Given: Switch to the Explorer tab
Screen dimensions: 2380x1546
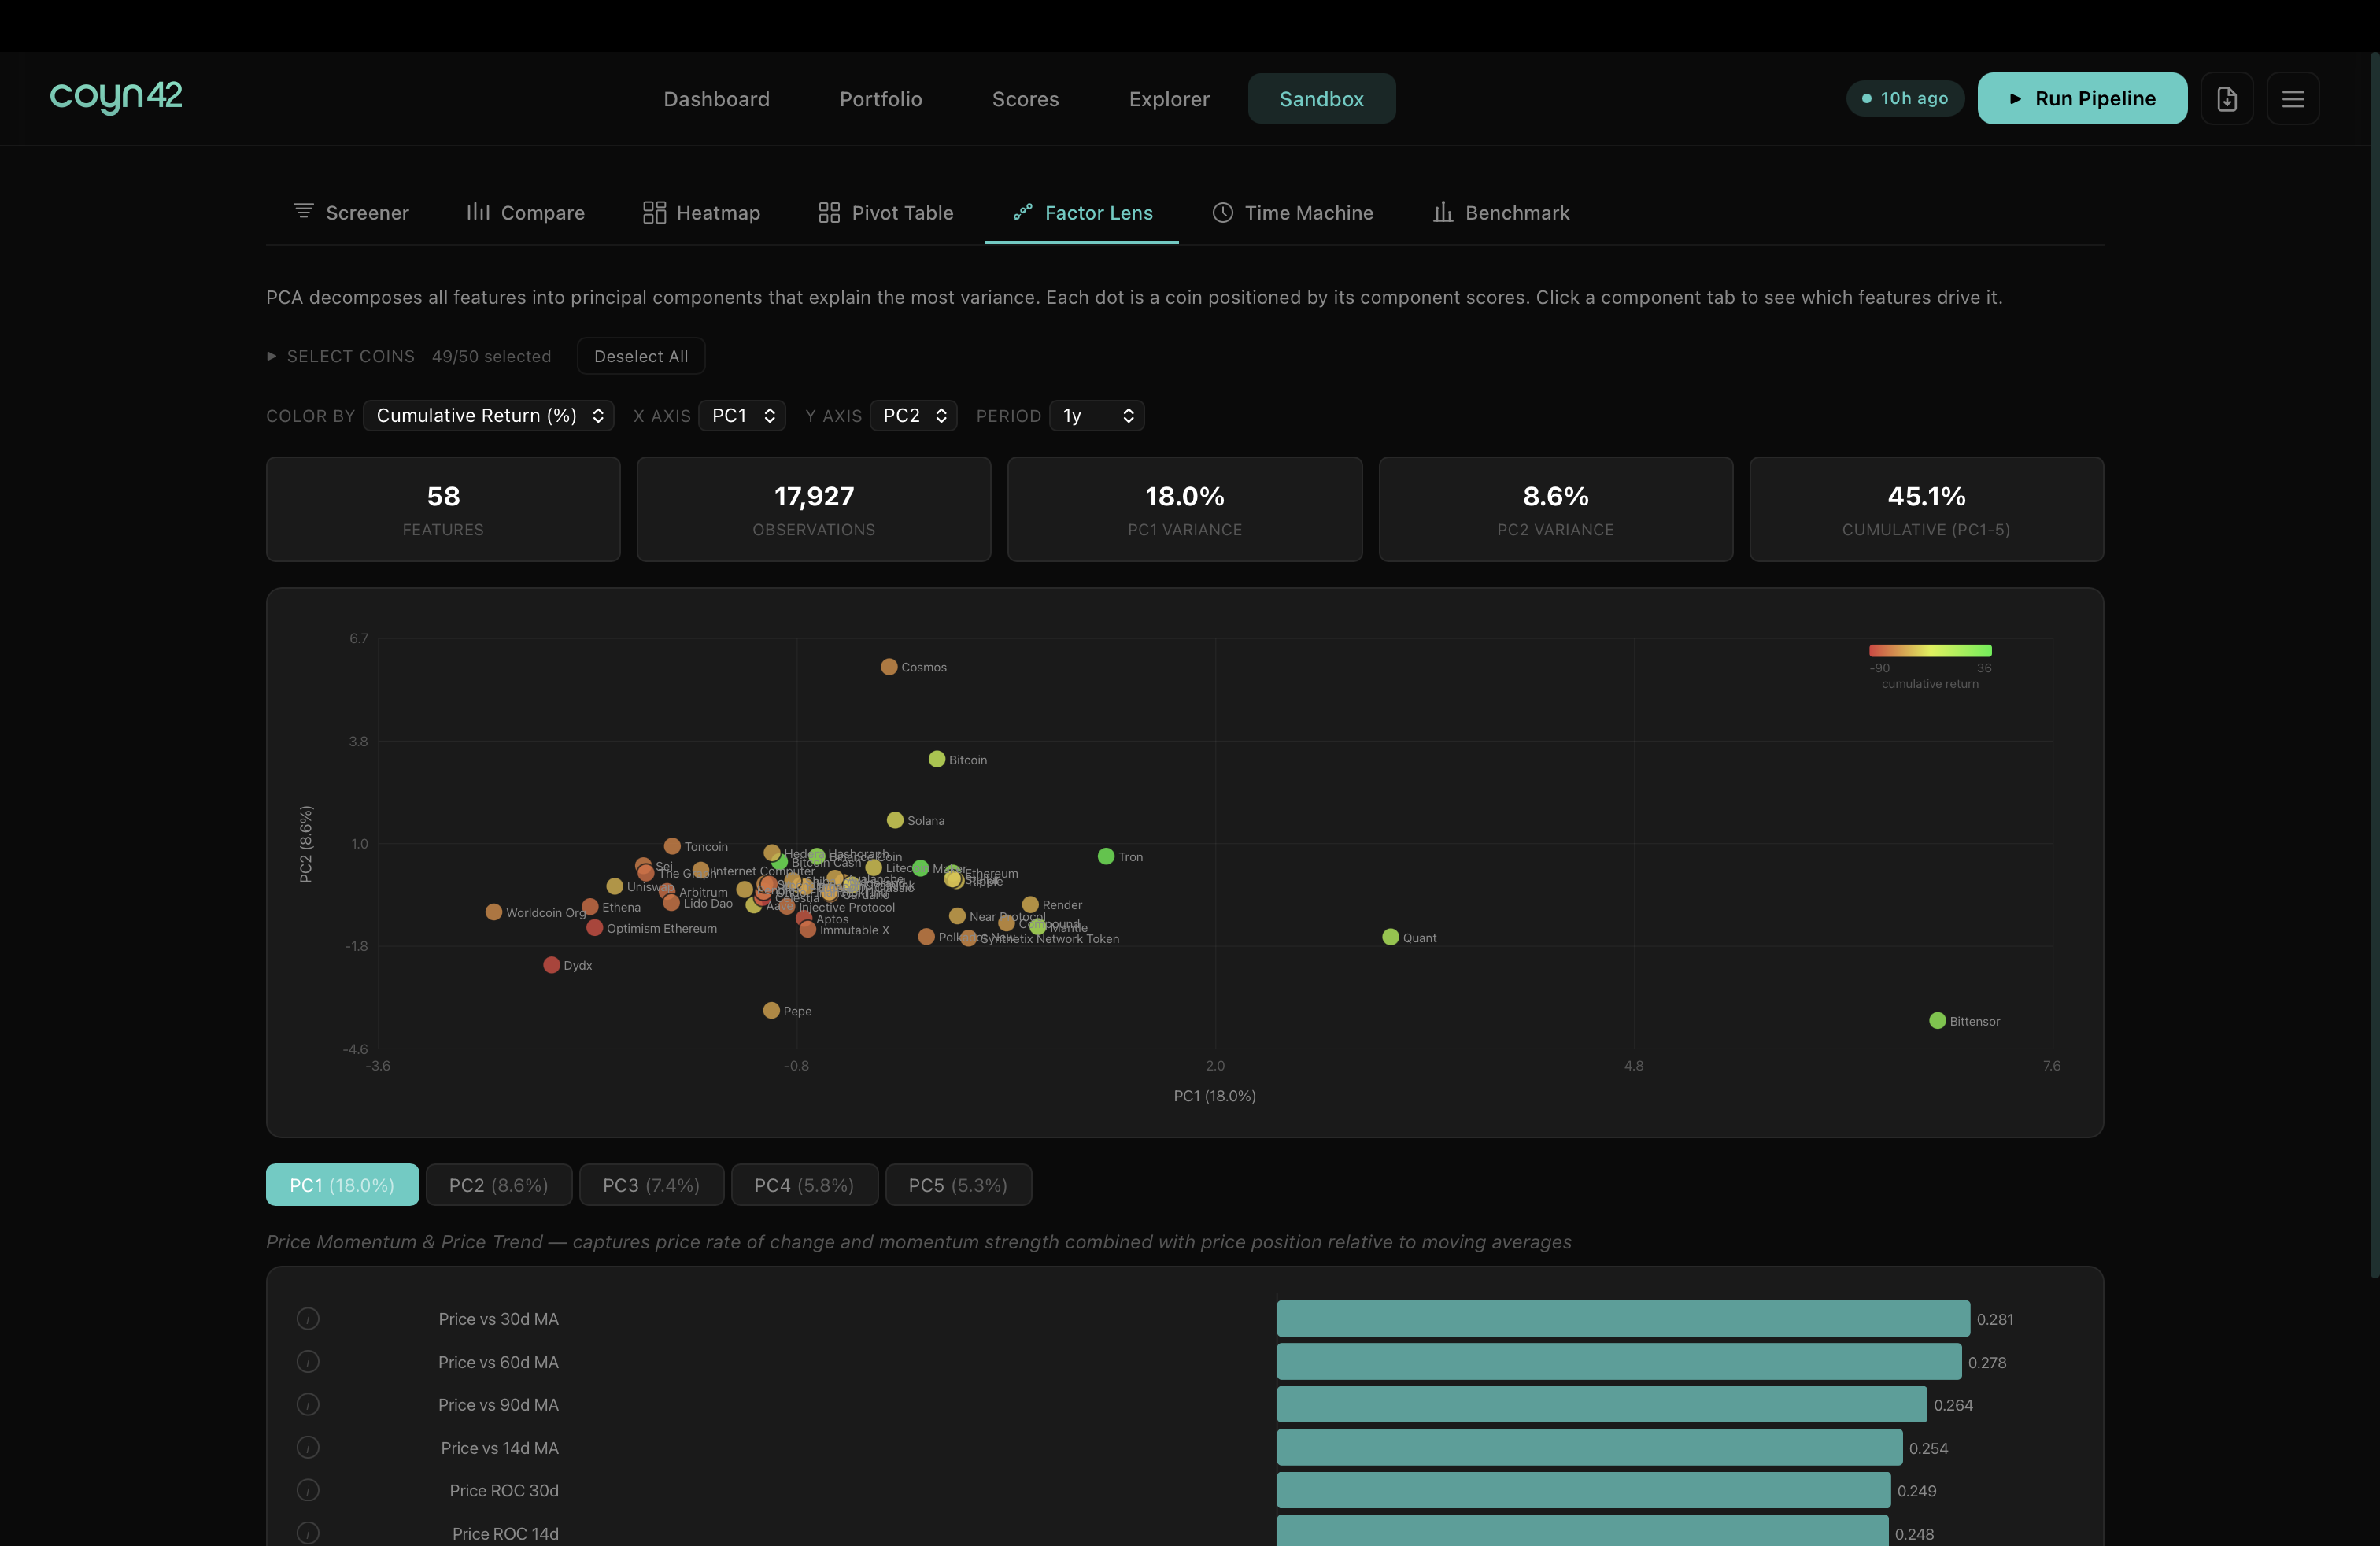Looking at the screenshot, I should click(1169, 98).
